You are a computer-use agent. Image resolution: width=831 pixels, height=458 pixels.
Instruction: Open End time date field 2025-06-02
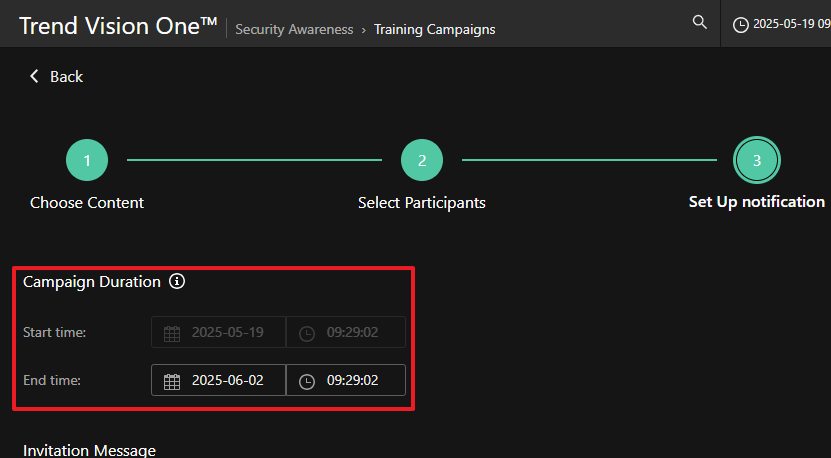pos(227,381)
